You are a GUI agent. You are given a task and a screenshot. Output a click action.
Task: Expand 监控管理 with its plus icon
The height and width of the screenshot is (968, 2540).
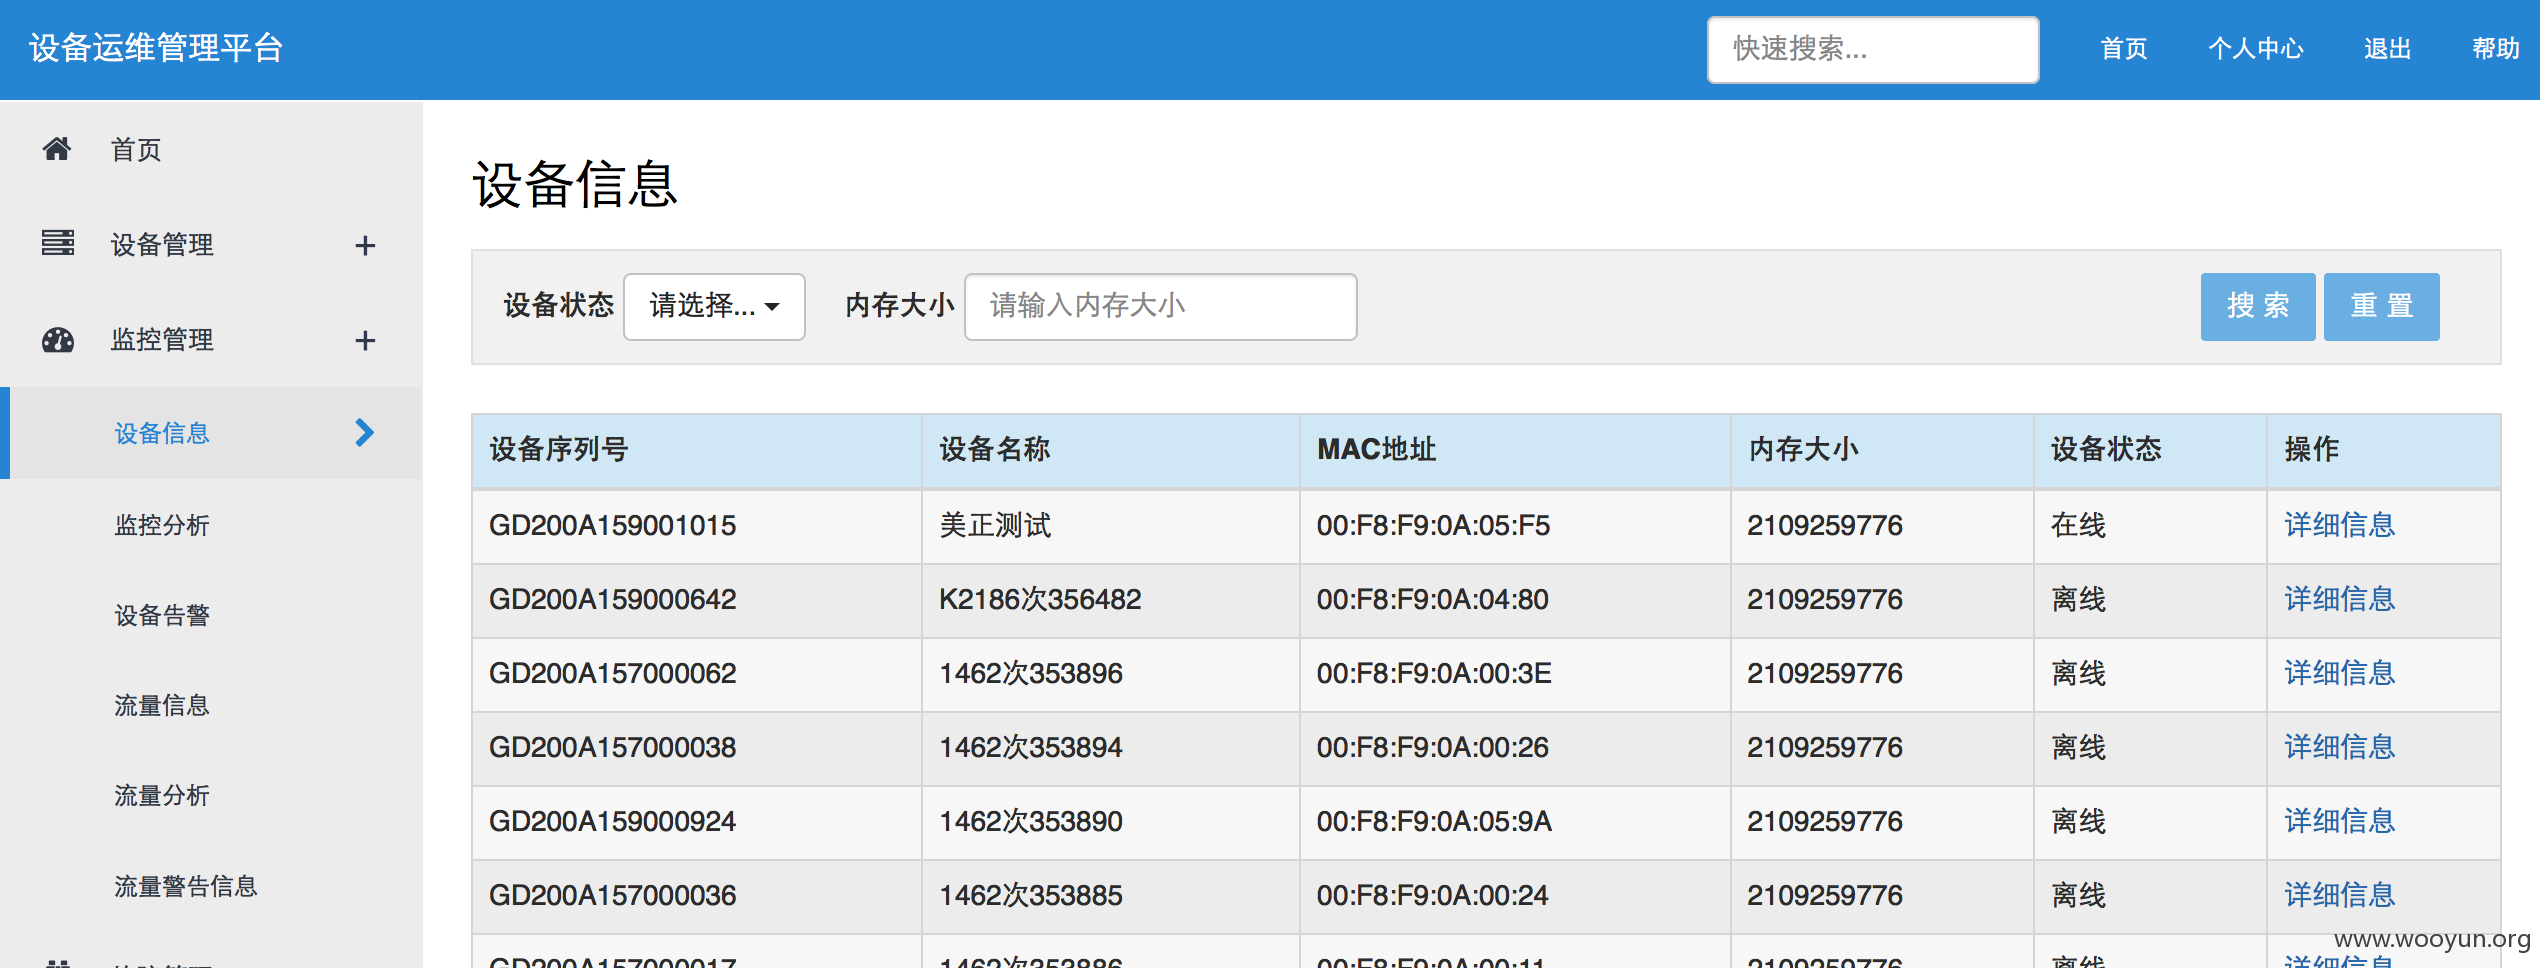pos(365,340)
